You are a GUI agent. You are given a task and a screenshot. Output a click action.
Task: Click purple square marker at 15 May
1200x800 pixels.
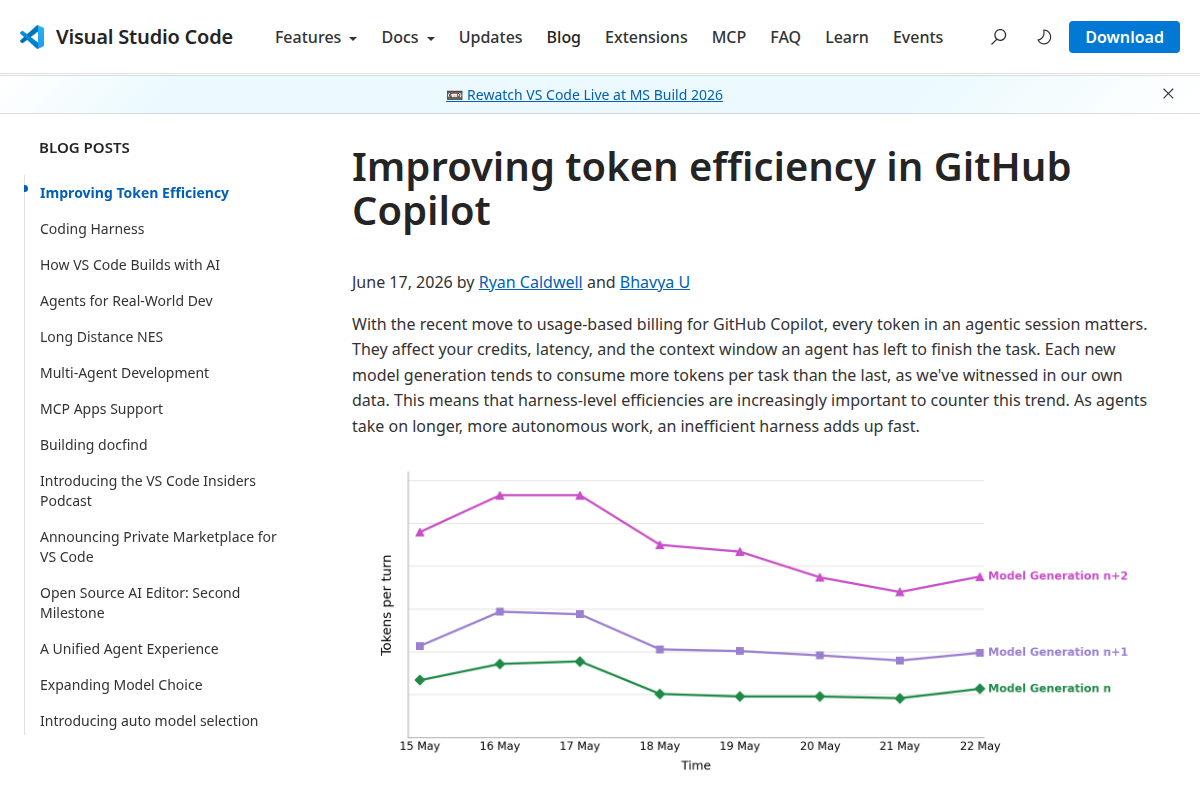click(420, 646)
